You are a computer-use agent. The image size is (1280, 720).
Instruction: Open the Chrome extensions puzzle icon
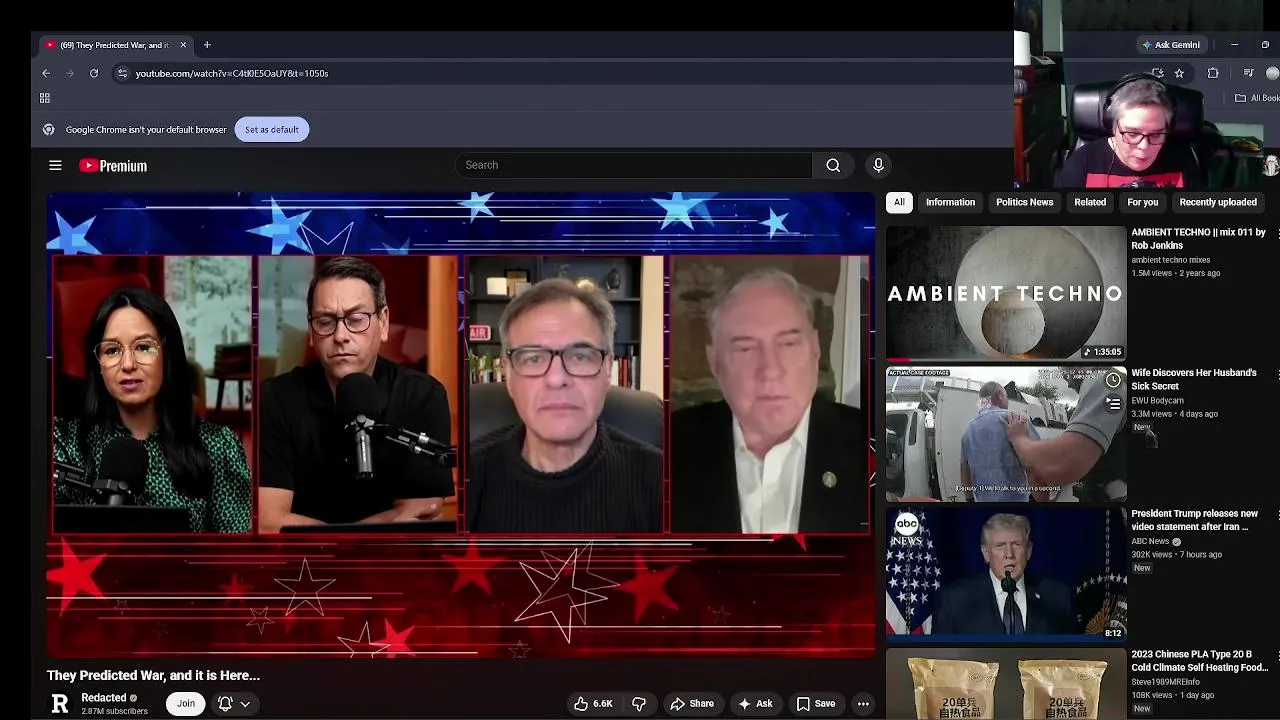click(1213, 73)
